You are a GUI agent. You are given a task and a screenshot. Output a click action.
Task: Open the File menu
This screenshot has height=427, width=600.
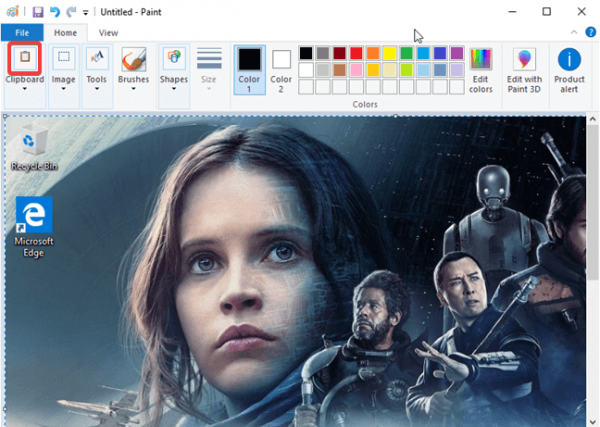[22, 33]
